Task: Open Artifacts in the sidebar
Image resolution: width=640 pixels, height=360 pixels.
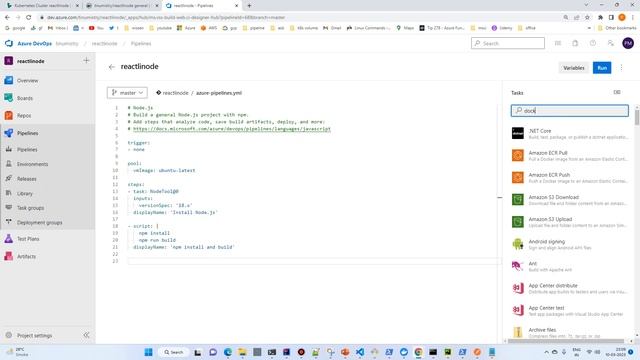Action: coord(26,256)
